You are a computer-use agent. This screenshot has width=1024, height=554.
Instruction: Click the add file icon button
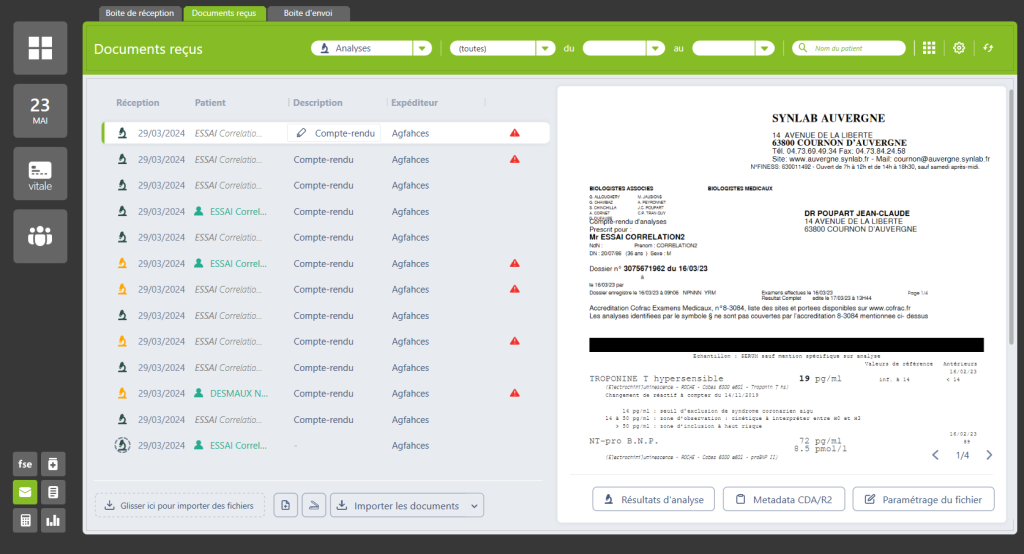click(285, 506)
